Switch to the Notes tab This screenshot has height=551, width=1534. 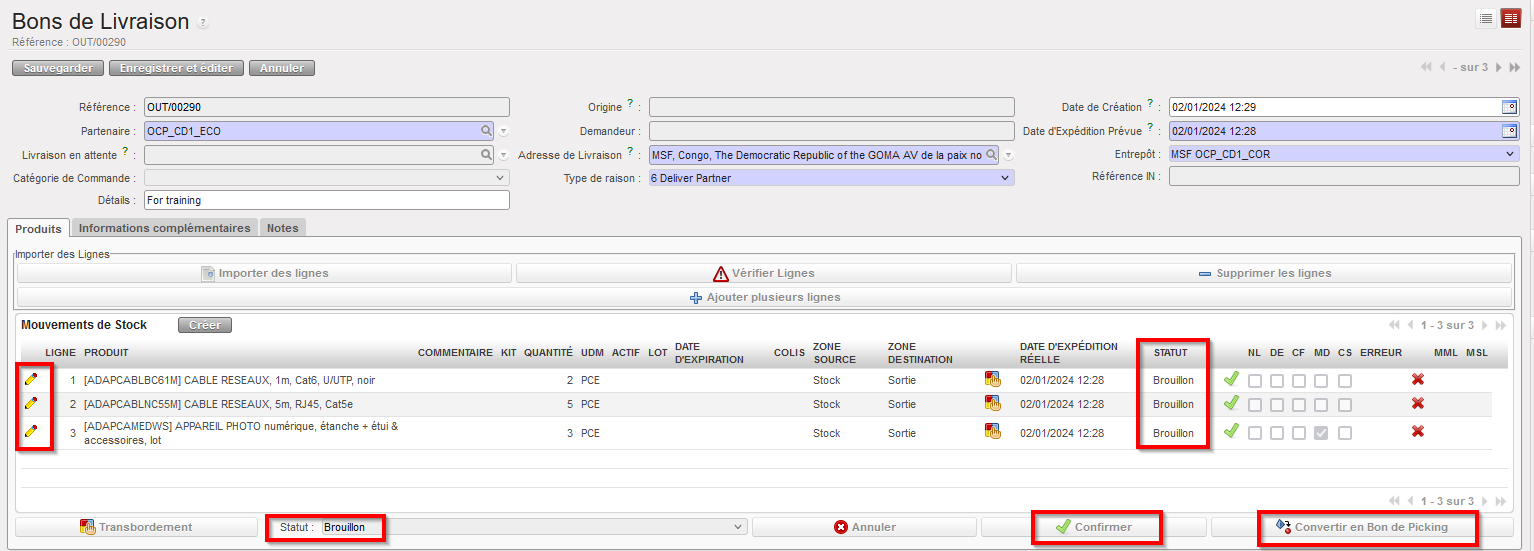[282, 228]
